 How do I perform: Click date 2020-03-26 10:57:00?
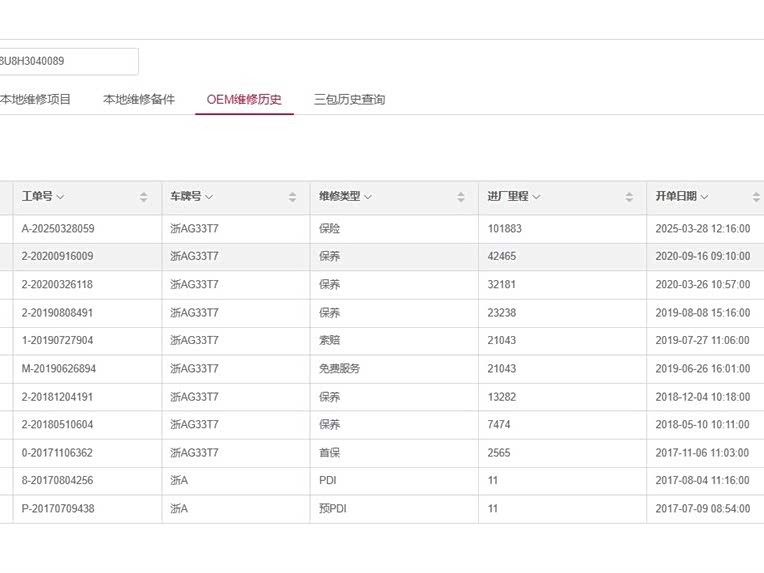coord(703,285)
